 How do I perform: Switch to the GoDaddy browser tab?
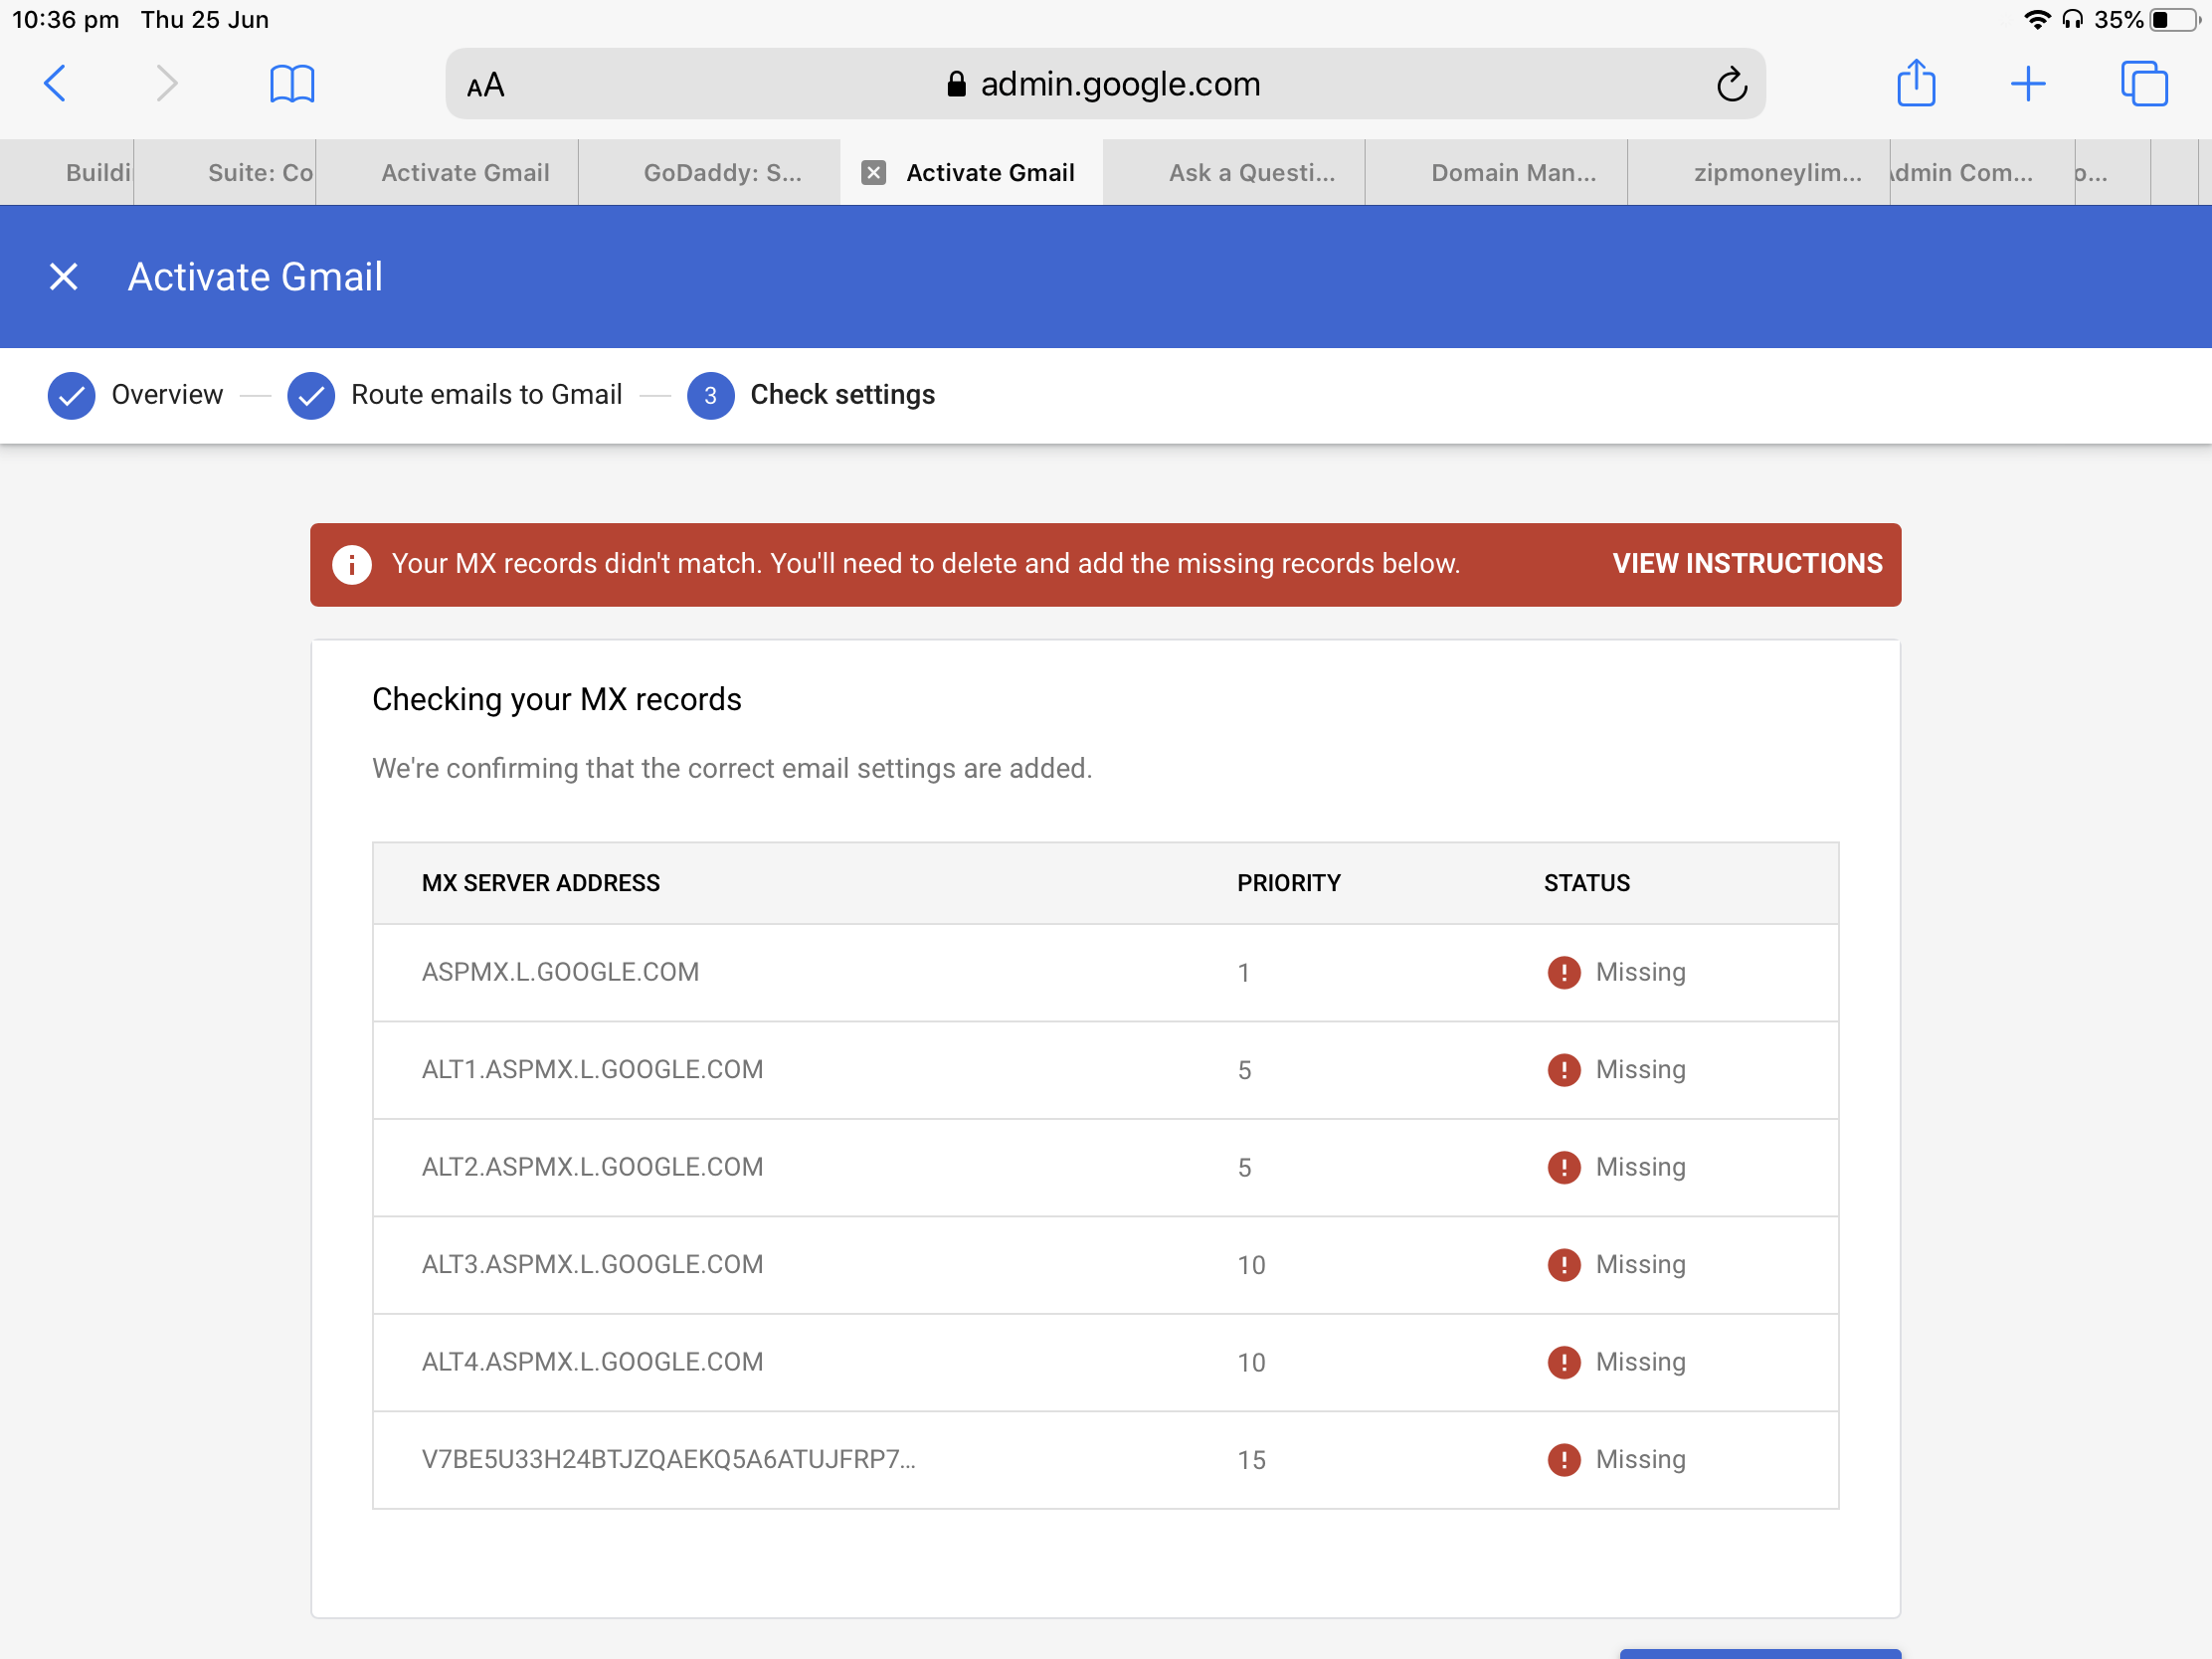point(722,173)
